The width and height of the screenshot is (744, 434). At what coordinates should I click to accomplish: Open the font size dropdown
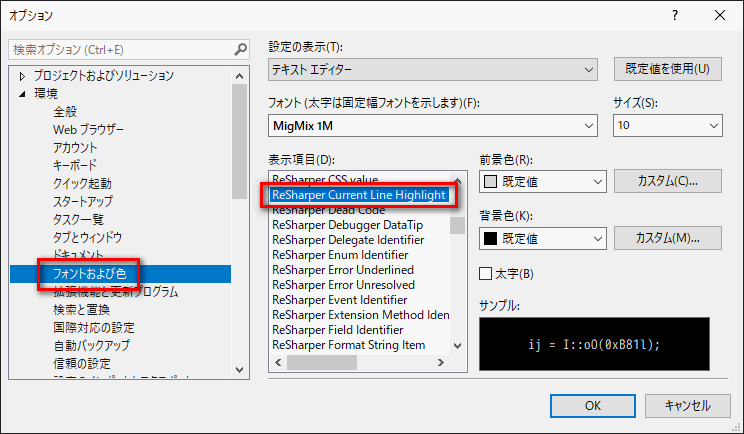point(668,125)
